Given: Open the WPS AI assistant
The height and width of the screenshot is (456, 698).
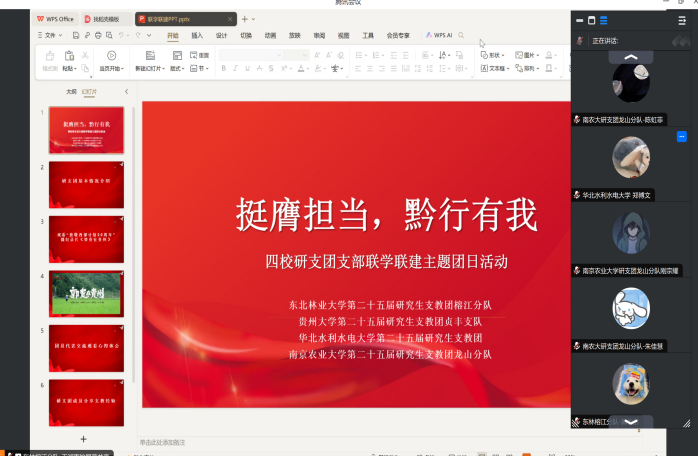Looking at the screenshot, I should (439, 35).
